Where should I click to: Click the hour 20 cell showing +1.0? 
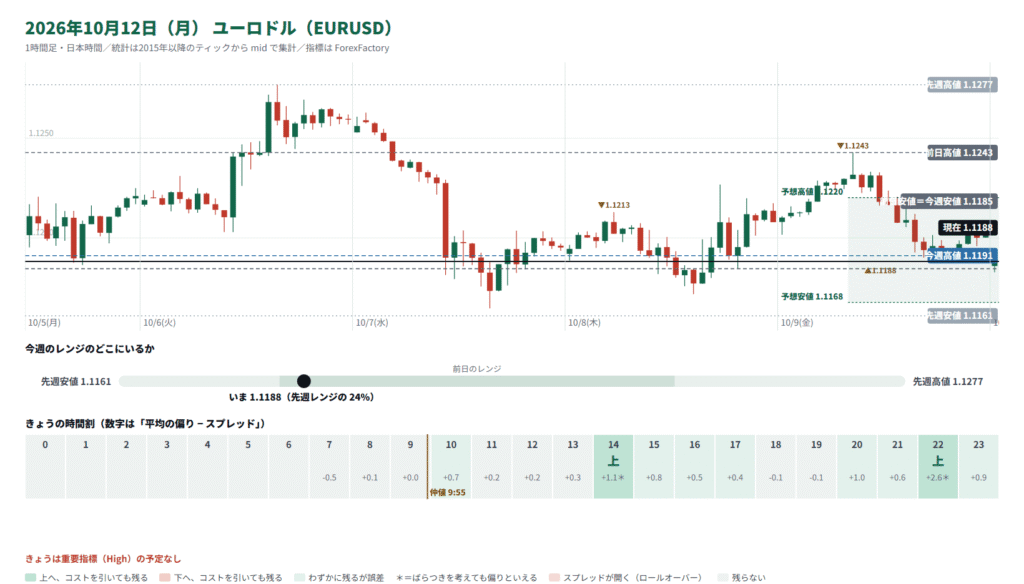pos(857,466)
